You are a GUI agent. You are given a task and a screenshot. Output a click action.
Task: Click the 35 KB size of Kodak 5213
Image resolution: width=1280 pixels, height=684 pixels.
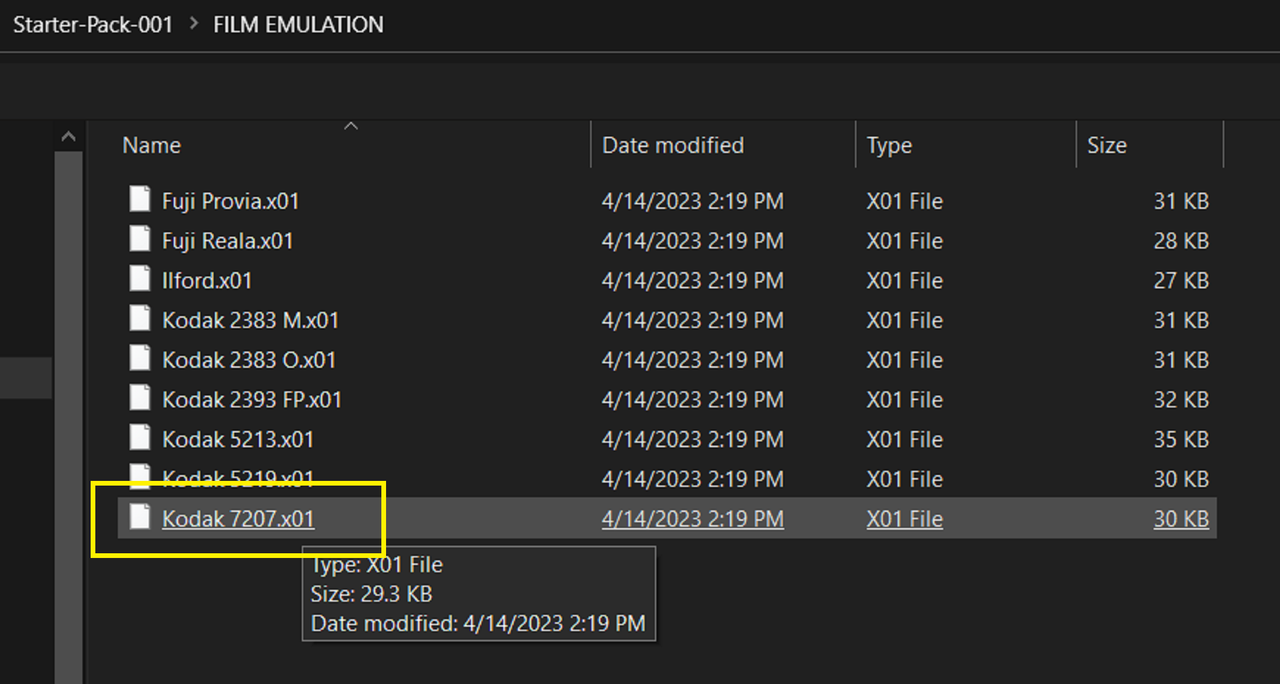point(1181,440)
